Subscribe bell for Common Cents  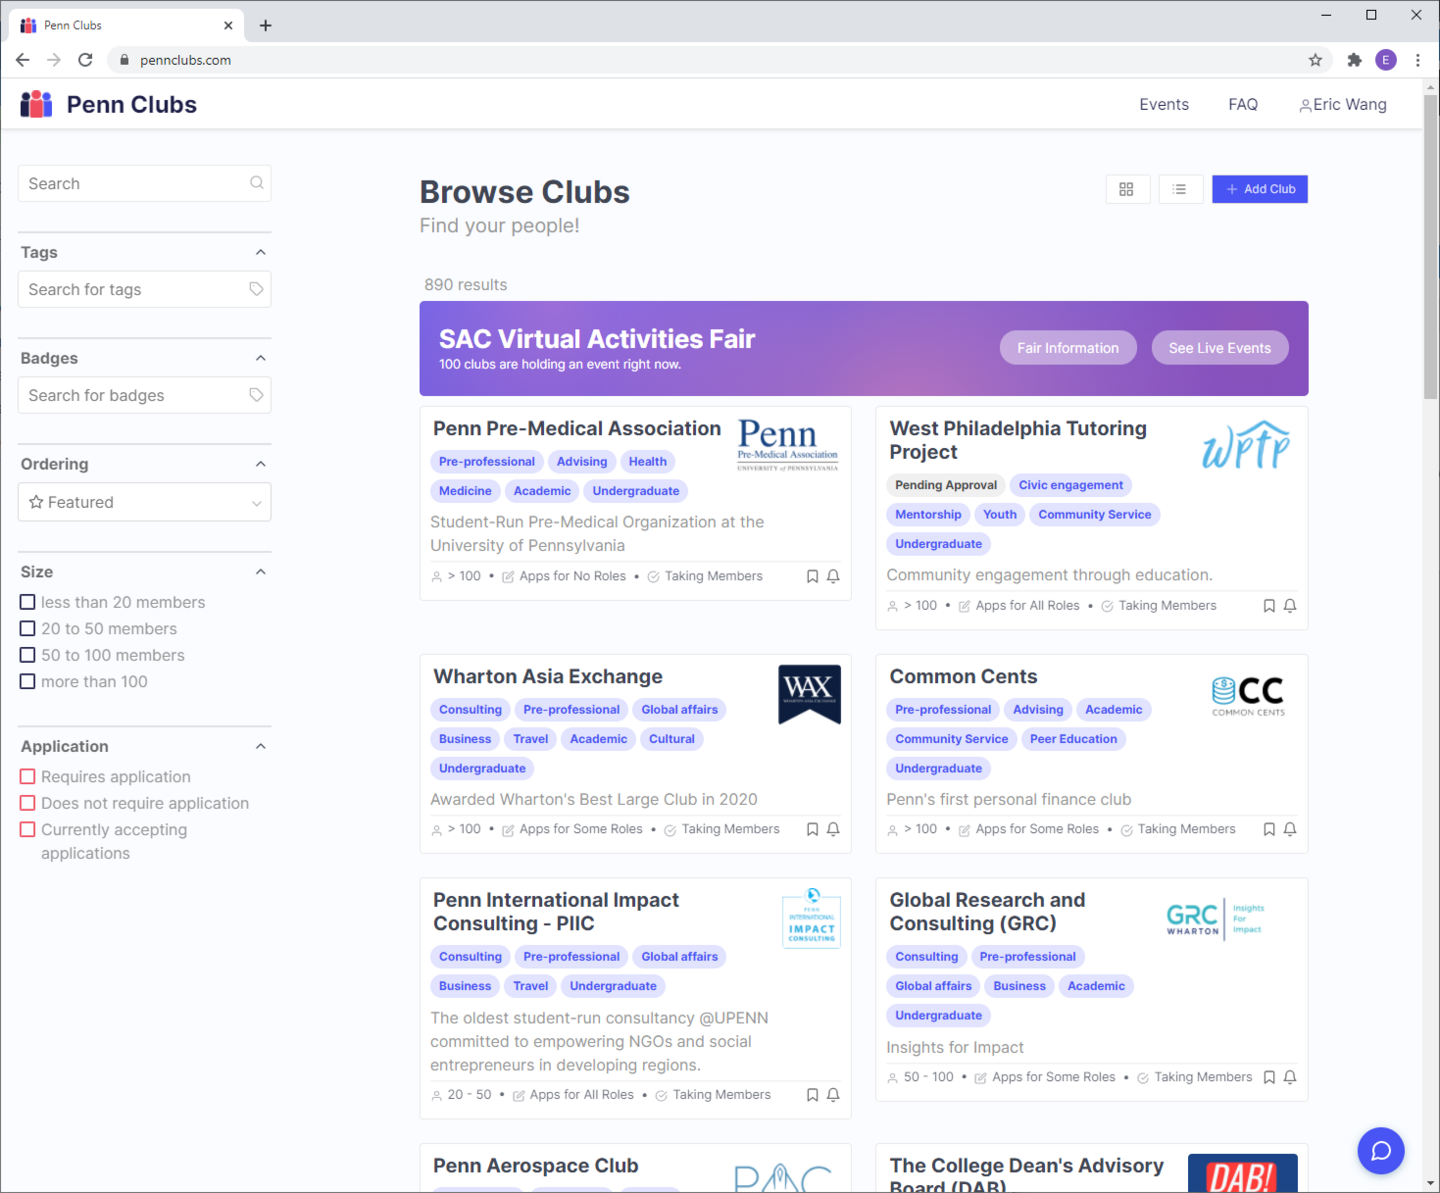coord(1290,829)
